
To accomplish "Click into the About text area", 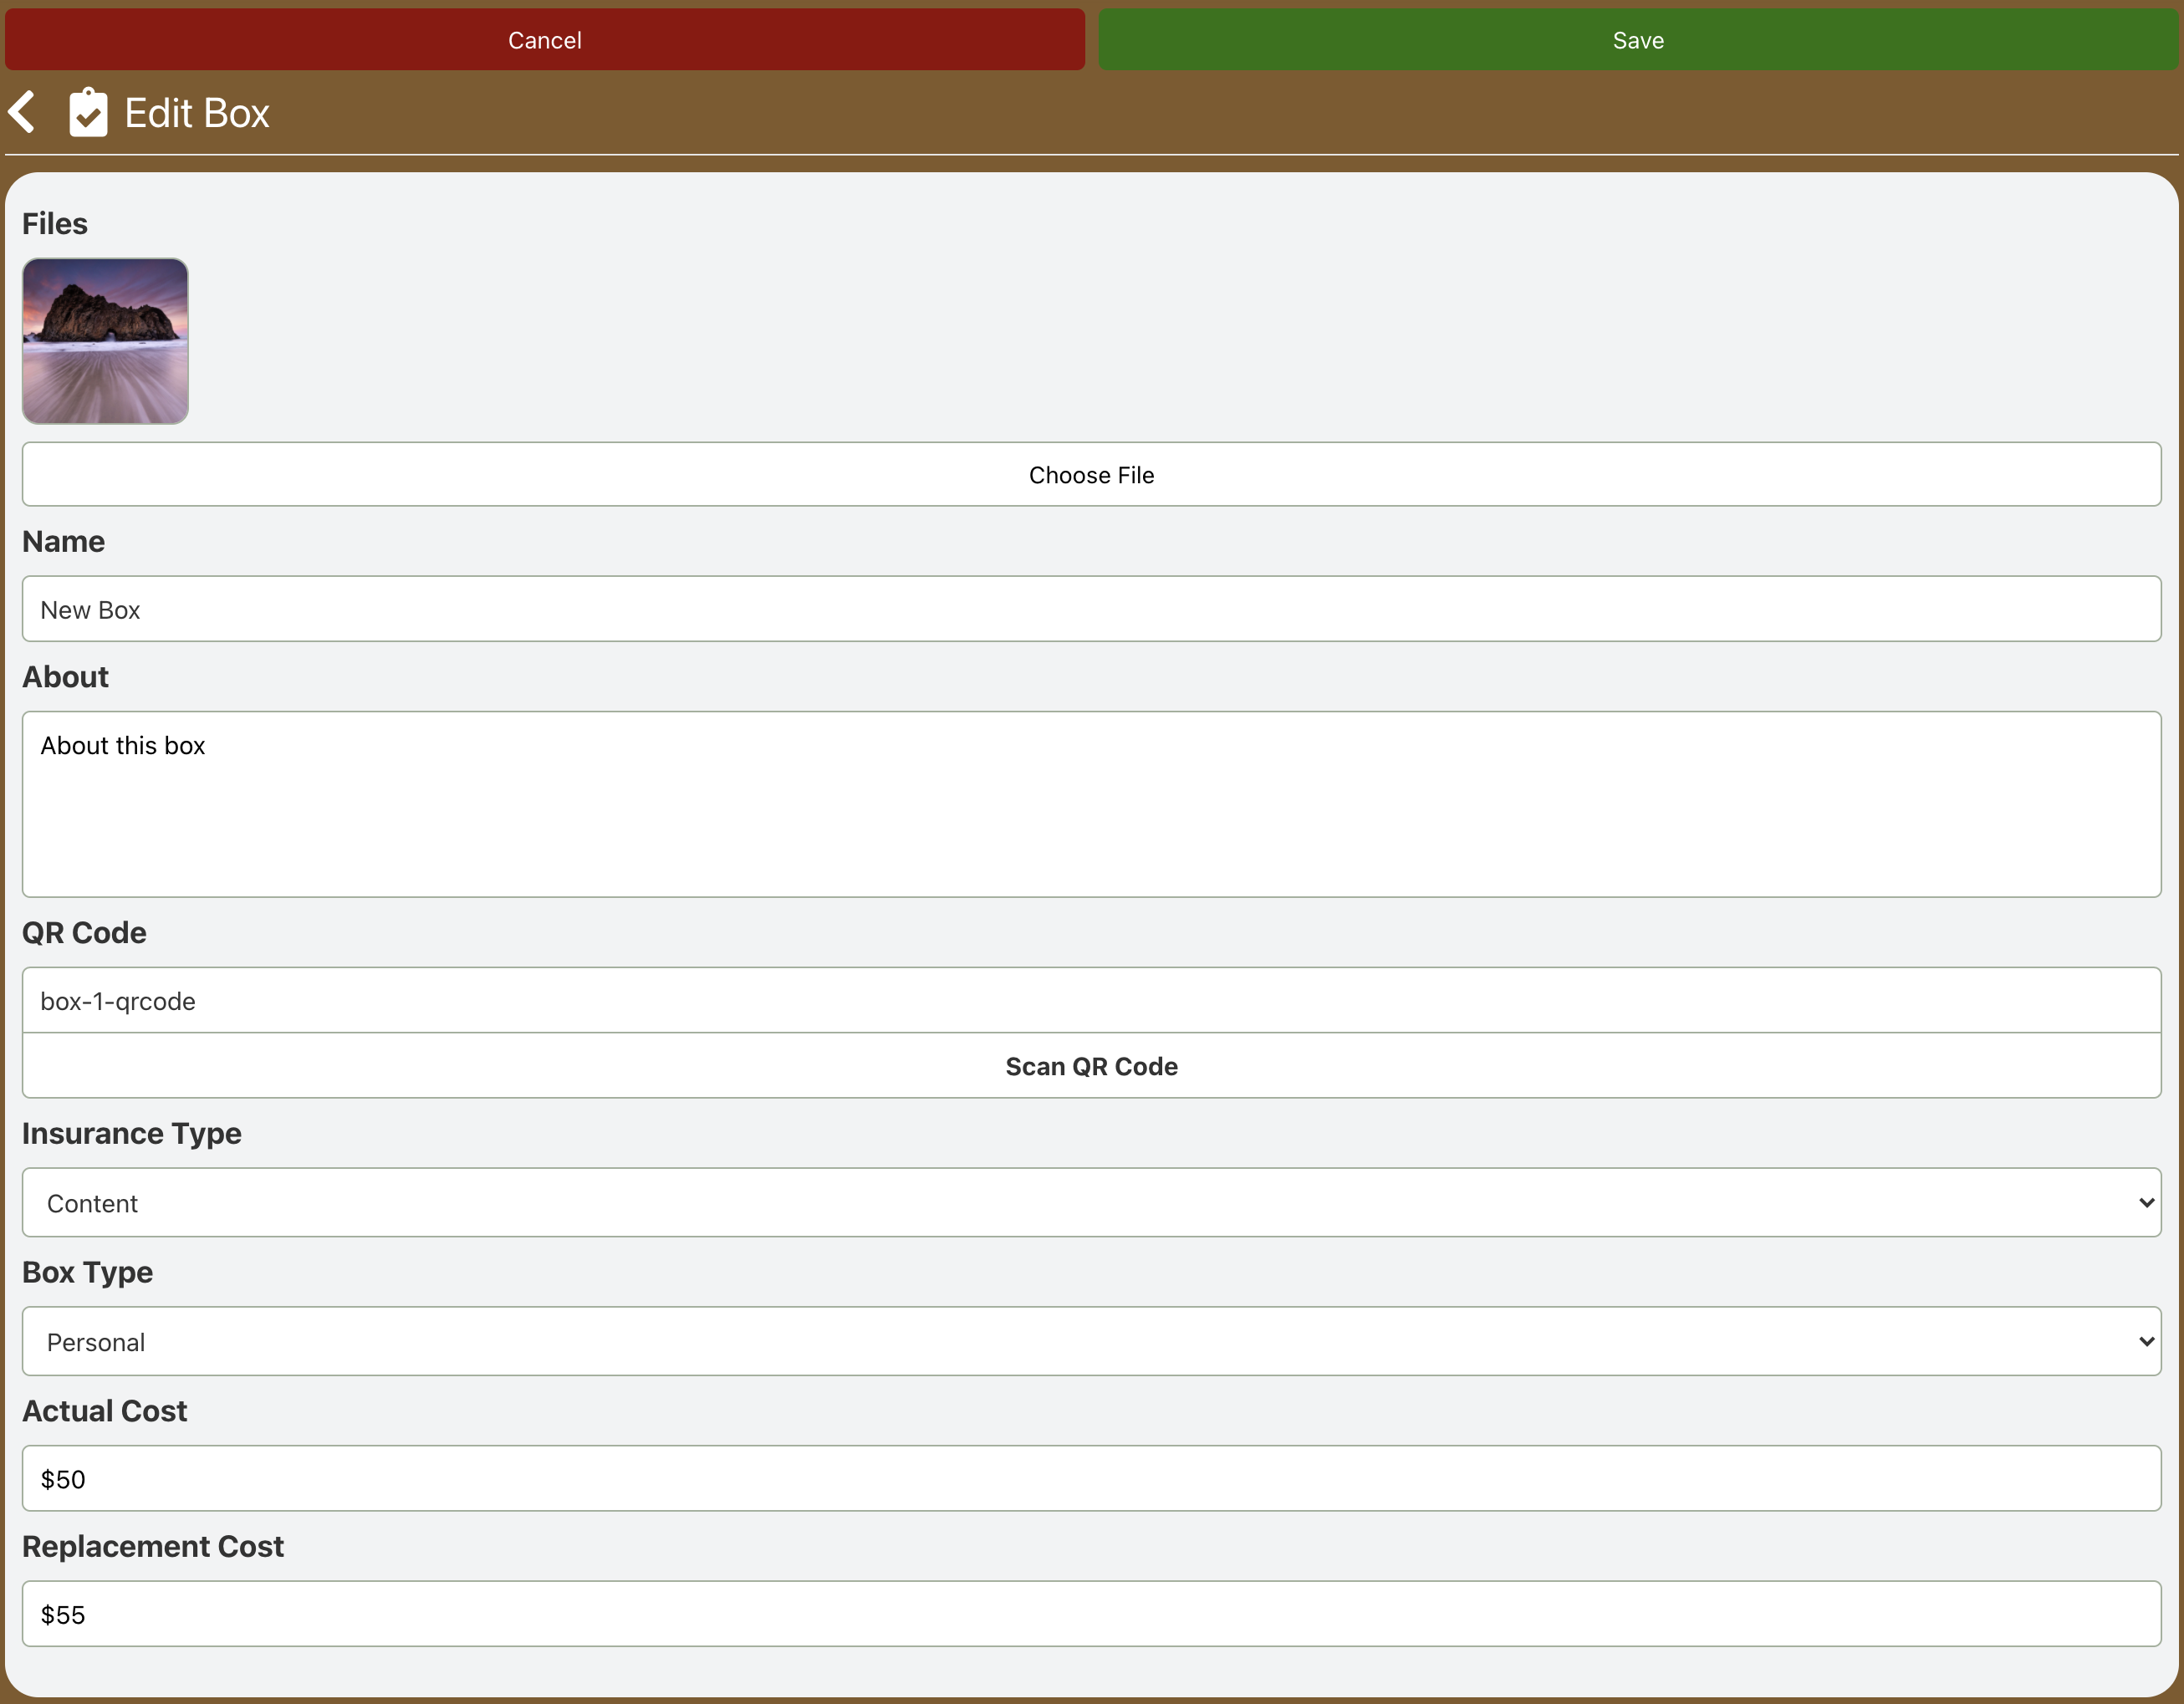I will pyautogui.click(x=1091, y=804).
